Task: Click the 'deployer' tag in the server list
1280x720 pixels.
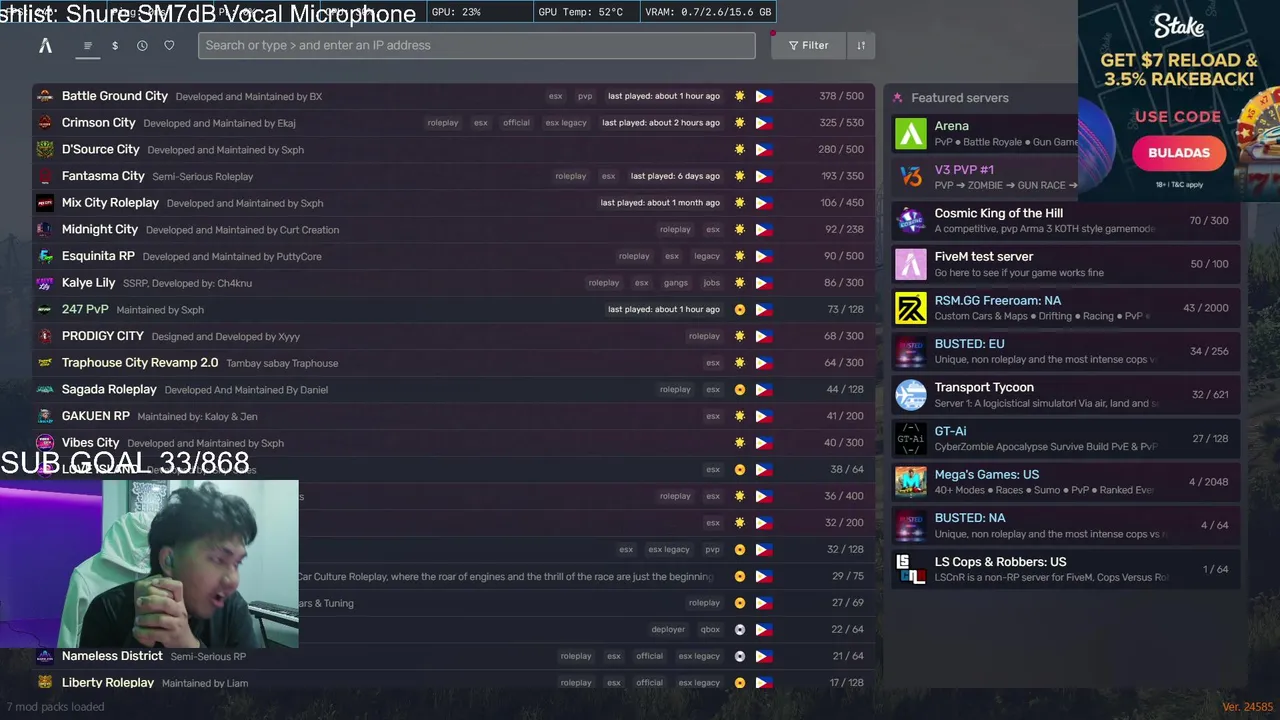Action: point(668,629)
